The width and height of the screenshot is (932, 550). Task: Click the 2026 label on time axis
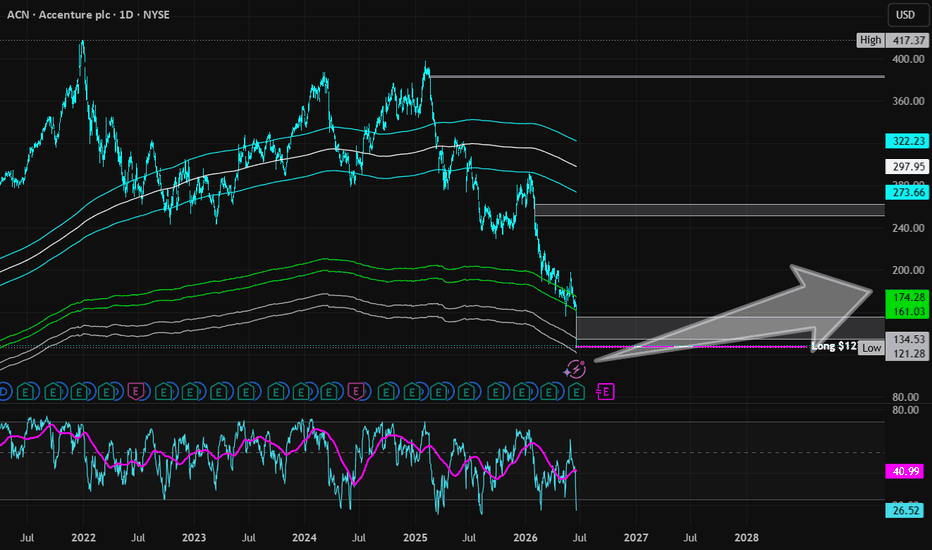(x=525, y=538)
